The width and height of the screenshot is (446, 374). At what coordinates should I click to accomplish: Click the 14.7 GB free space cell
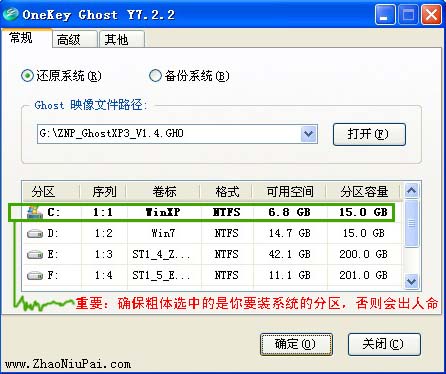pos(290,233)
